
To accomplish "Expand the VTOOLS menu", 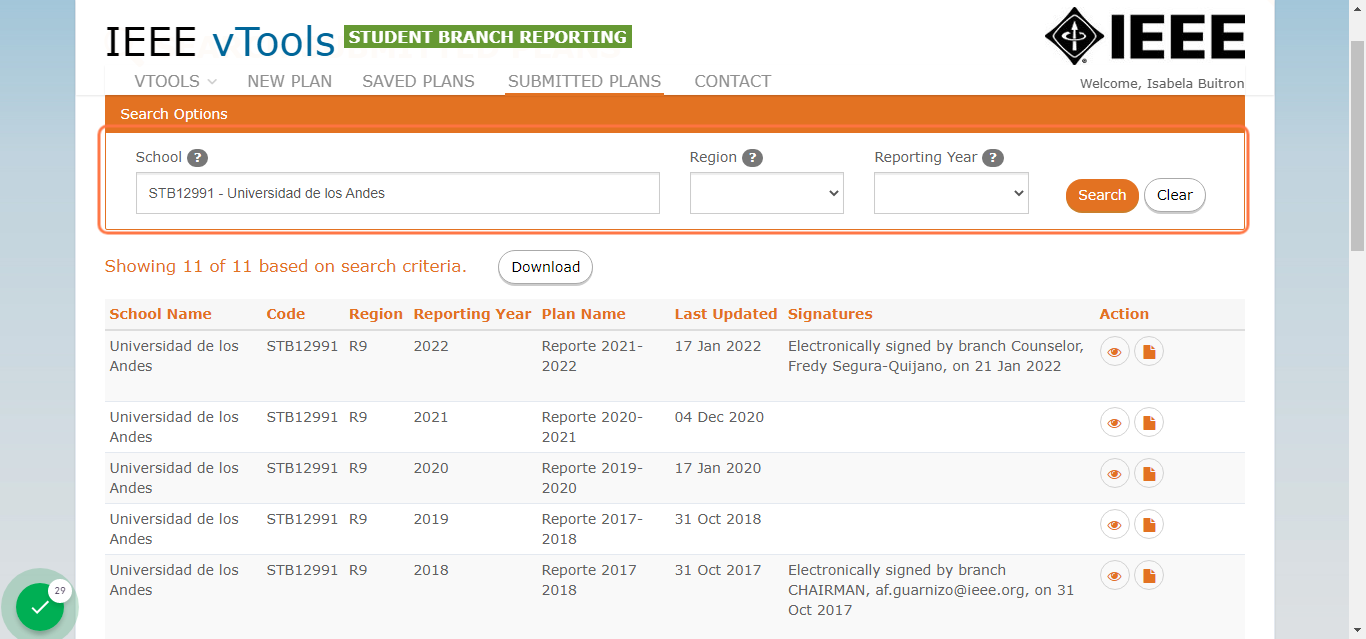I will 176,81.
